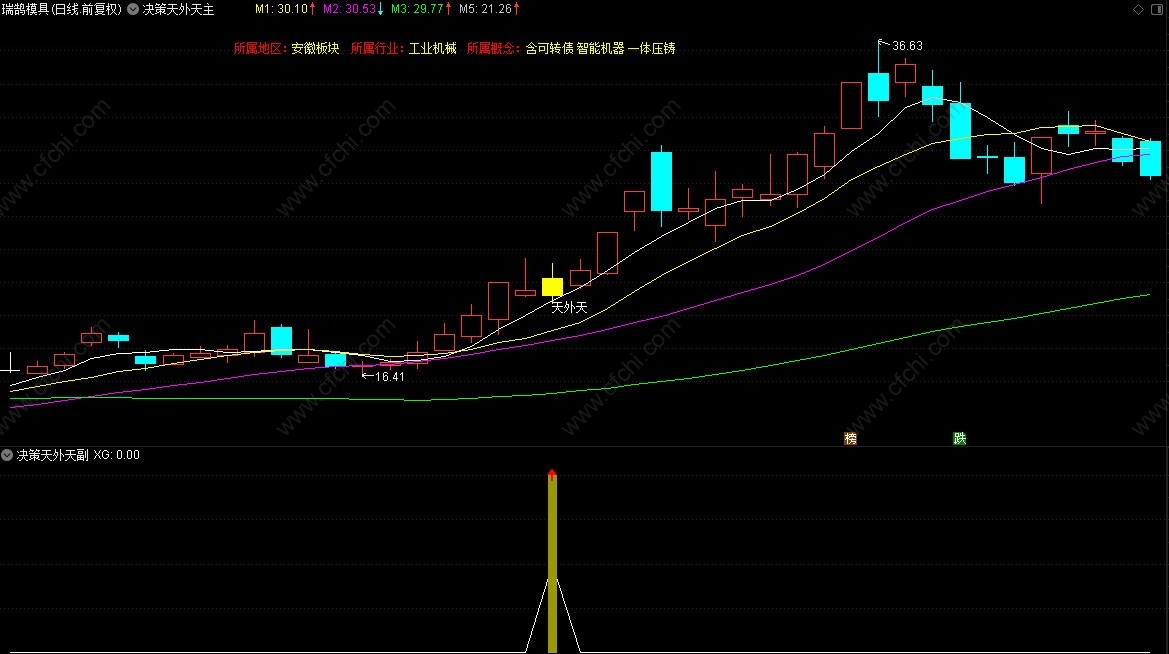Click the 所属地区 heading
1169x654 pixels.
coord(258,48)
